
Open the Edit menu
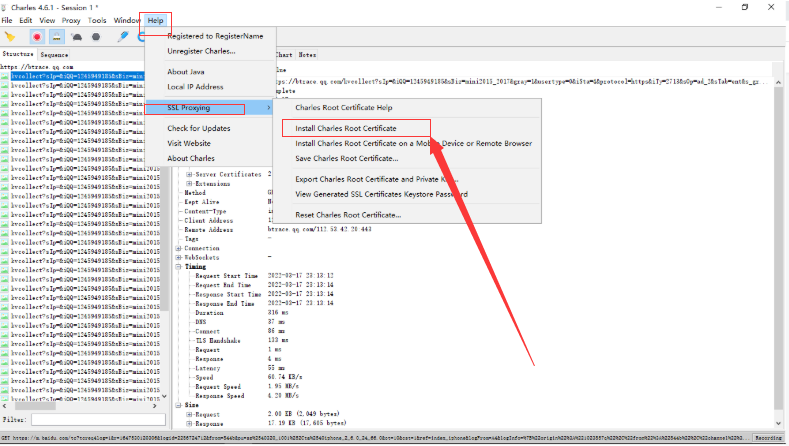[26, 21]
